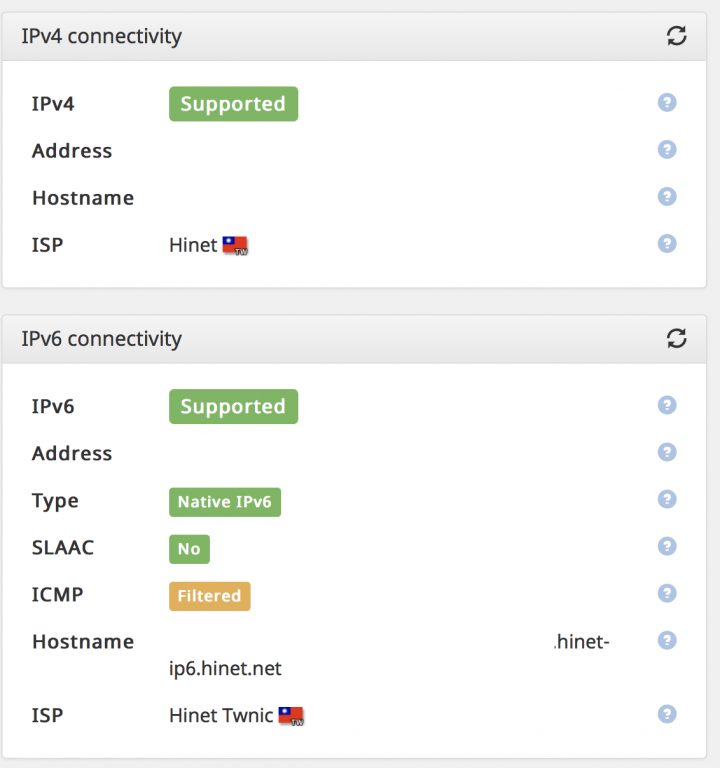Image resolution: width=720 pixels, height=768 pixels.
Task: Click the Taiwan flag beside Hinet
Action: point(235,245)
